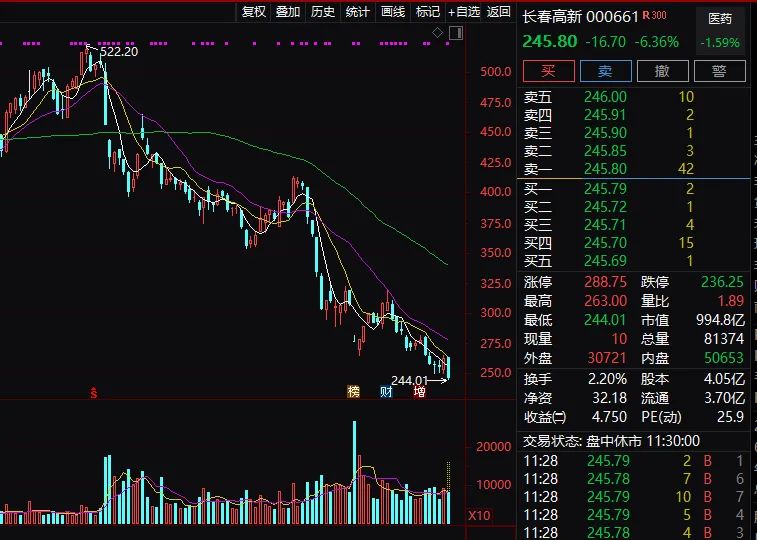Open 统计 statistics in chart toolbar
757x540 pixels.
point(357,12)
